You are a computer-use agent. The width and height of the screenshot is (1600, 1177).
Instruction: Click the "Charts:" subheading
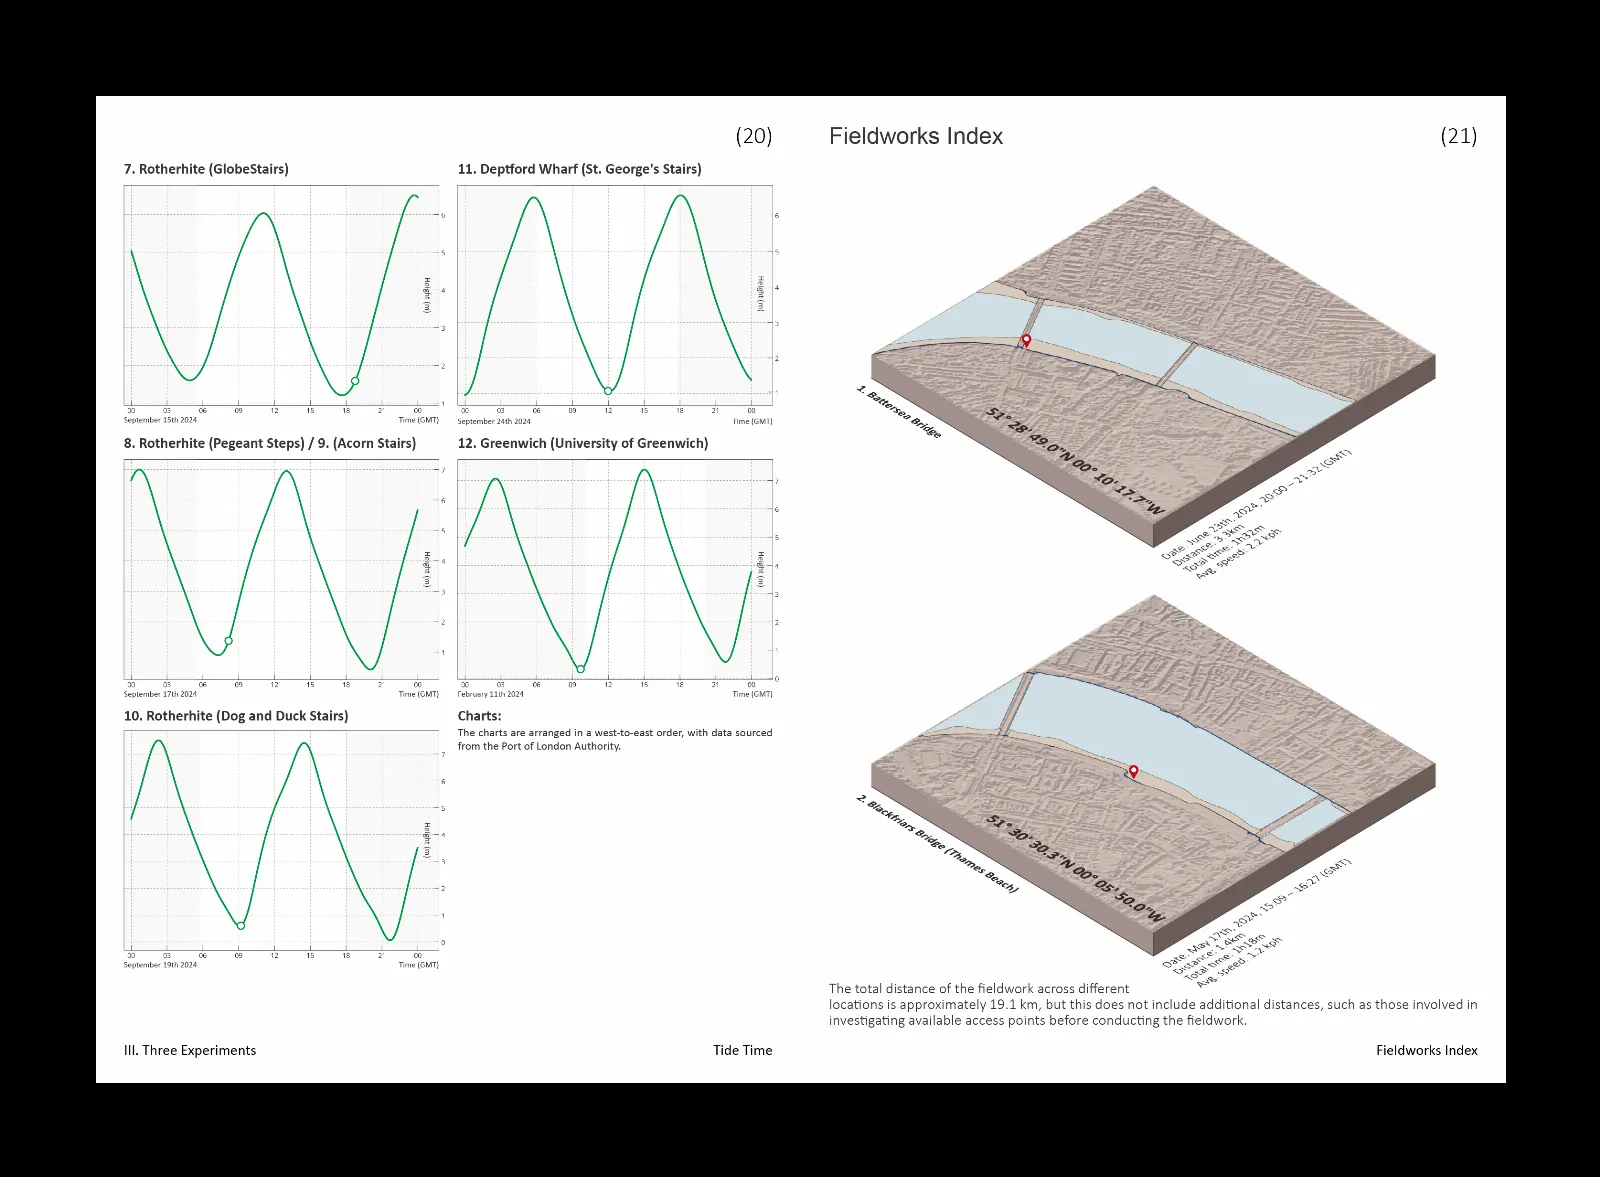pyautogui.click(x=480, y=716)
